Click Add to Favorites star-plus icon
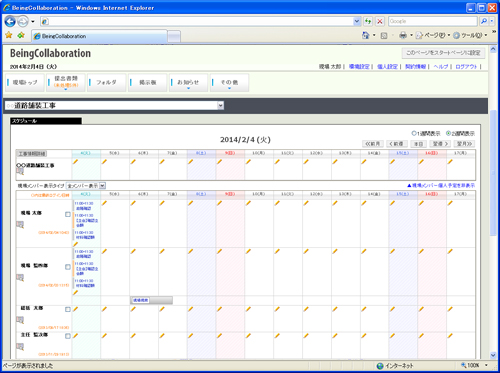 (21, 35)
